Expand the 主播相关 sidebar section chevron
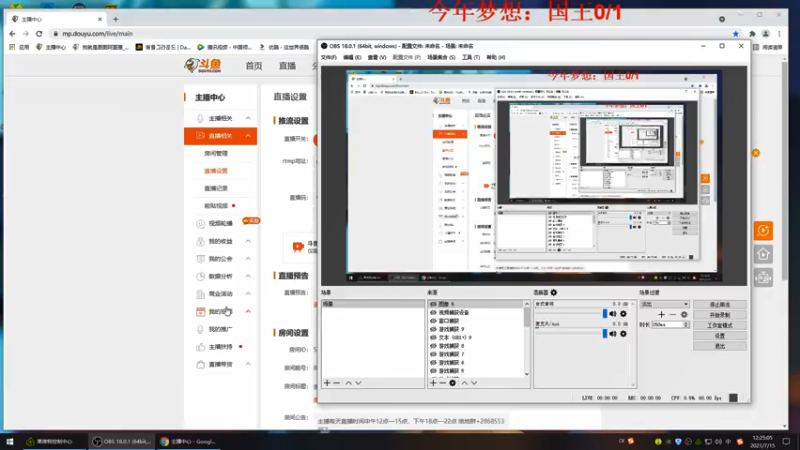 [248, 118]
